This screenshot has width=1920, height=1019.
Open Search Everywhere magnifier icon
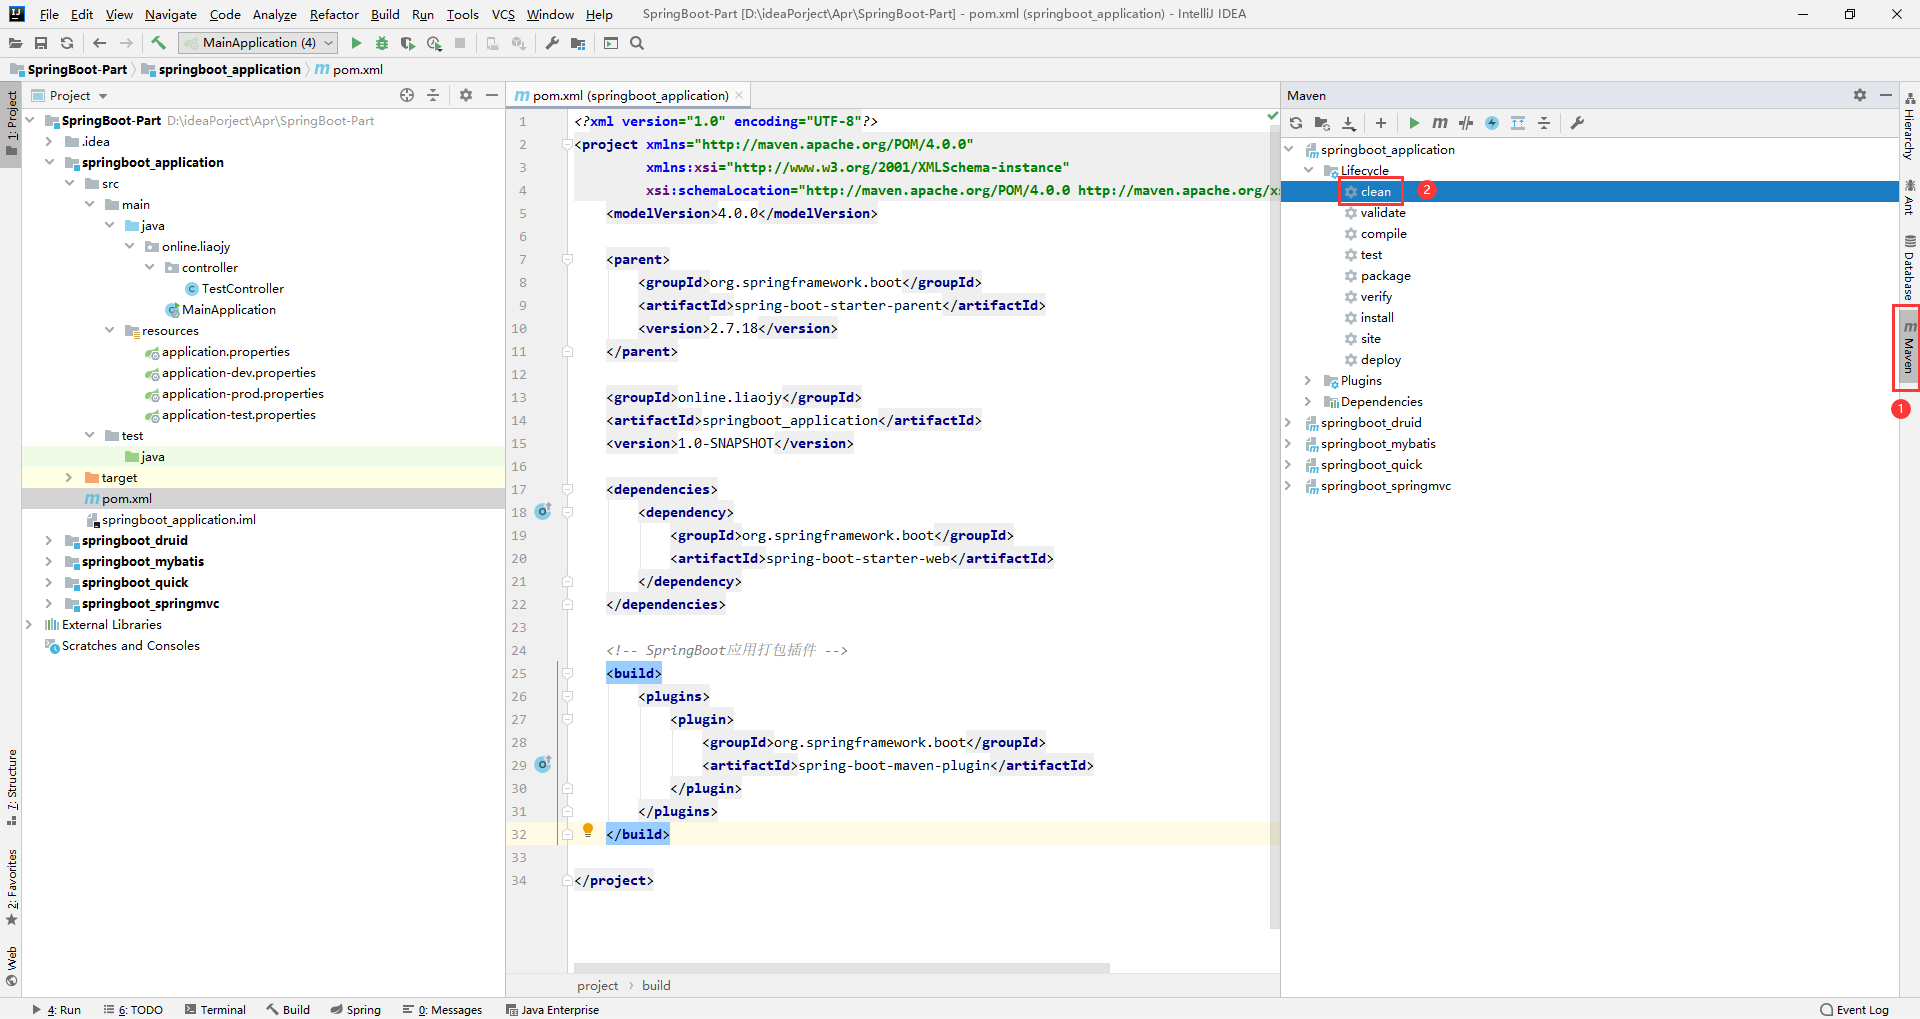tap(637, 43)
